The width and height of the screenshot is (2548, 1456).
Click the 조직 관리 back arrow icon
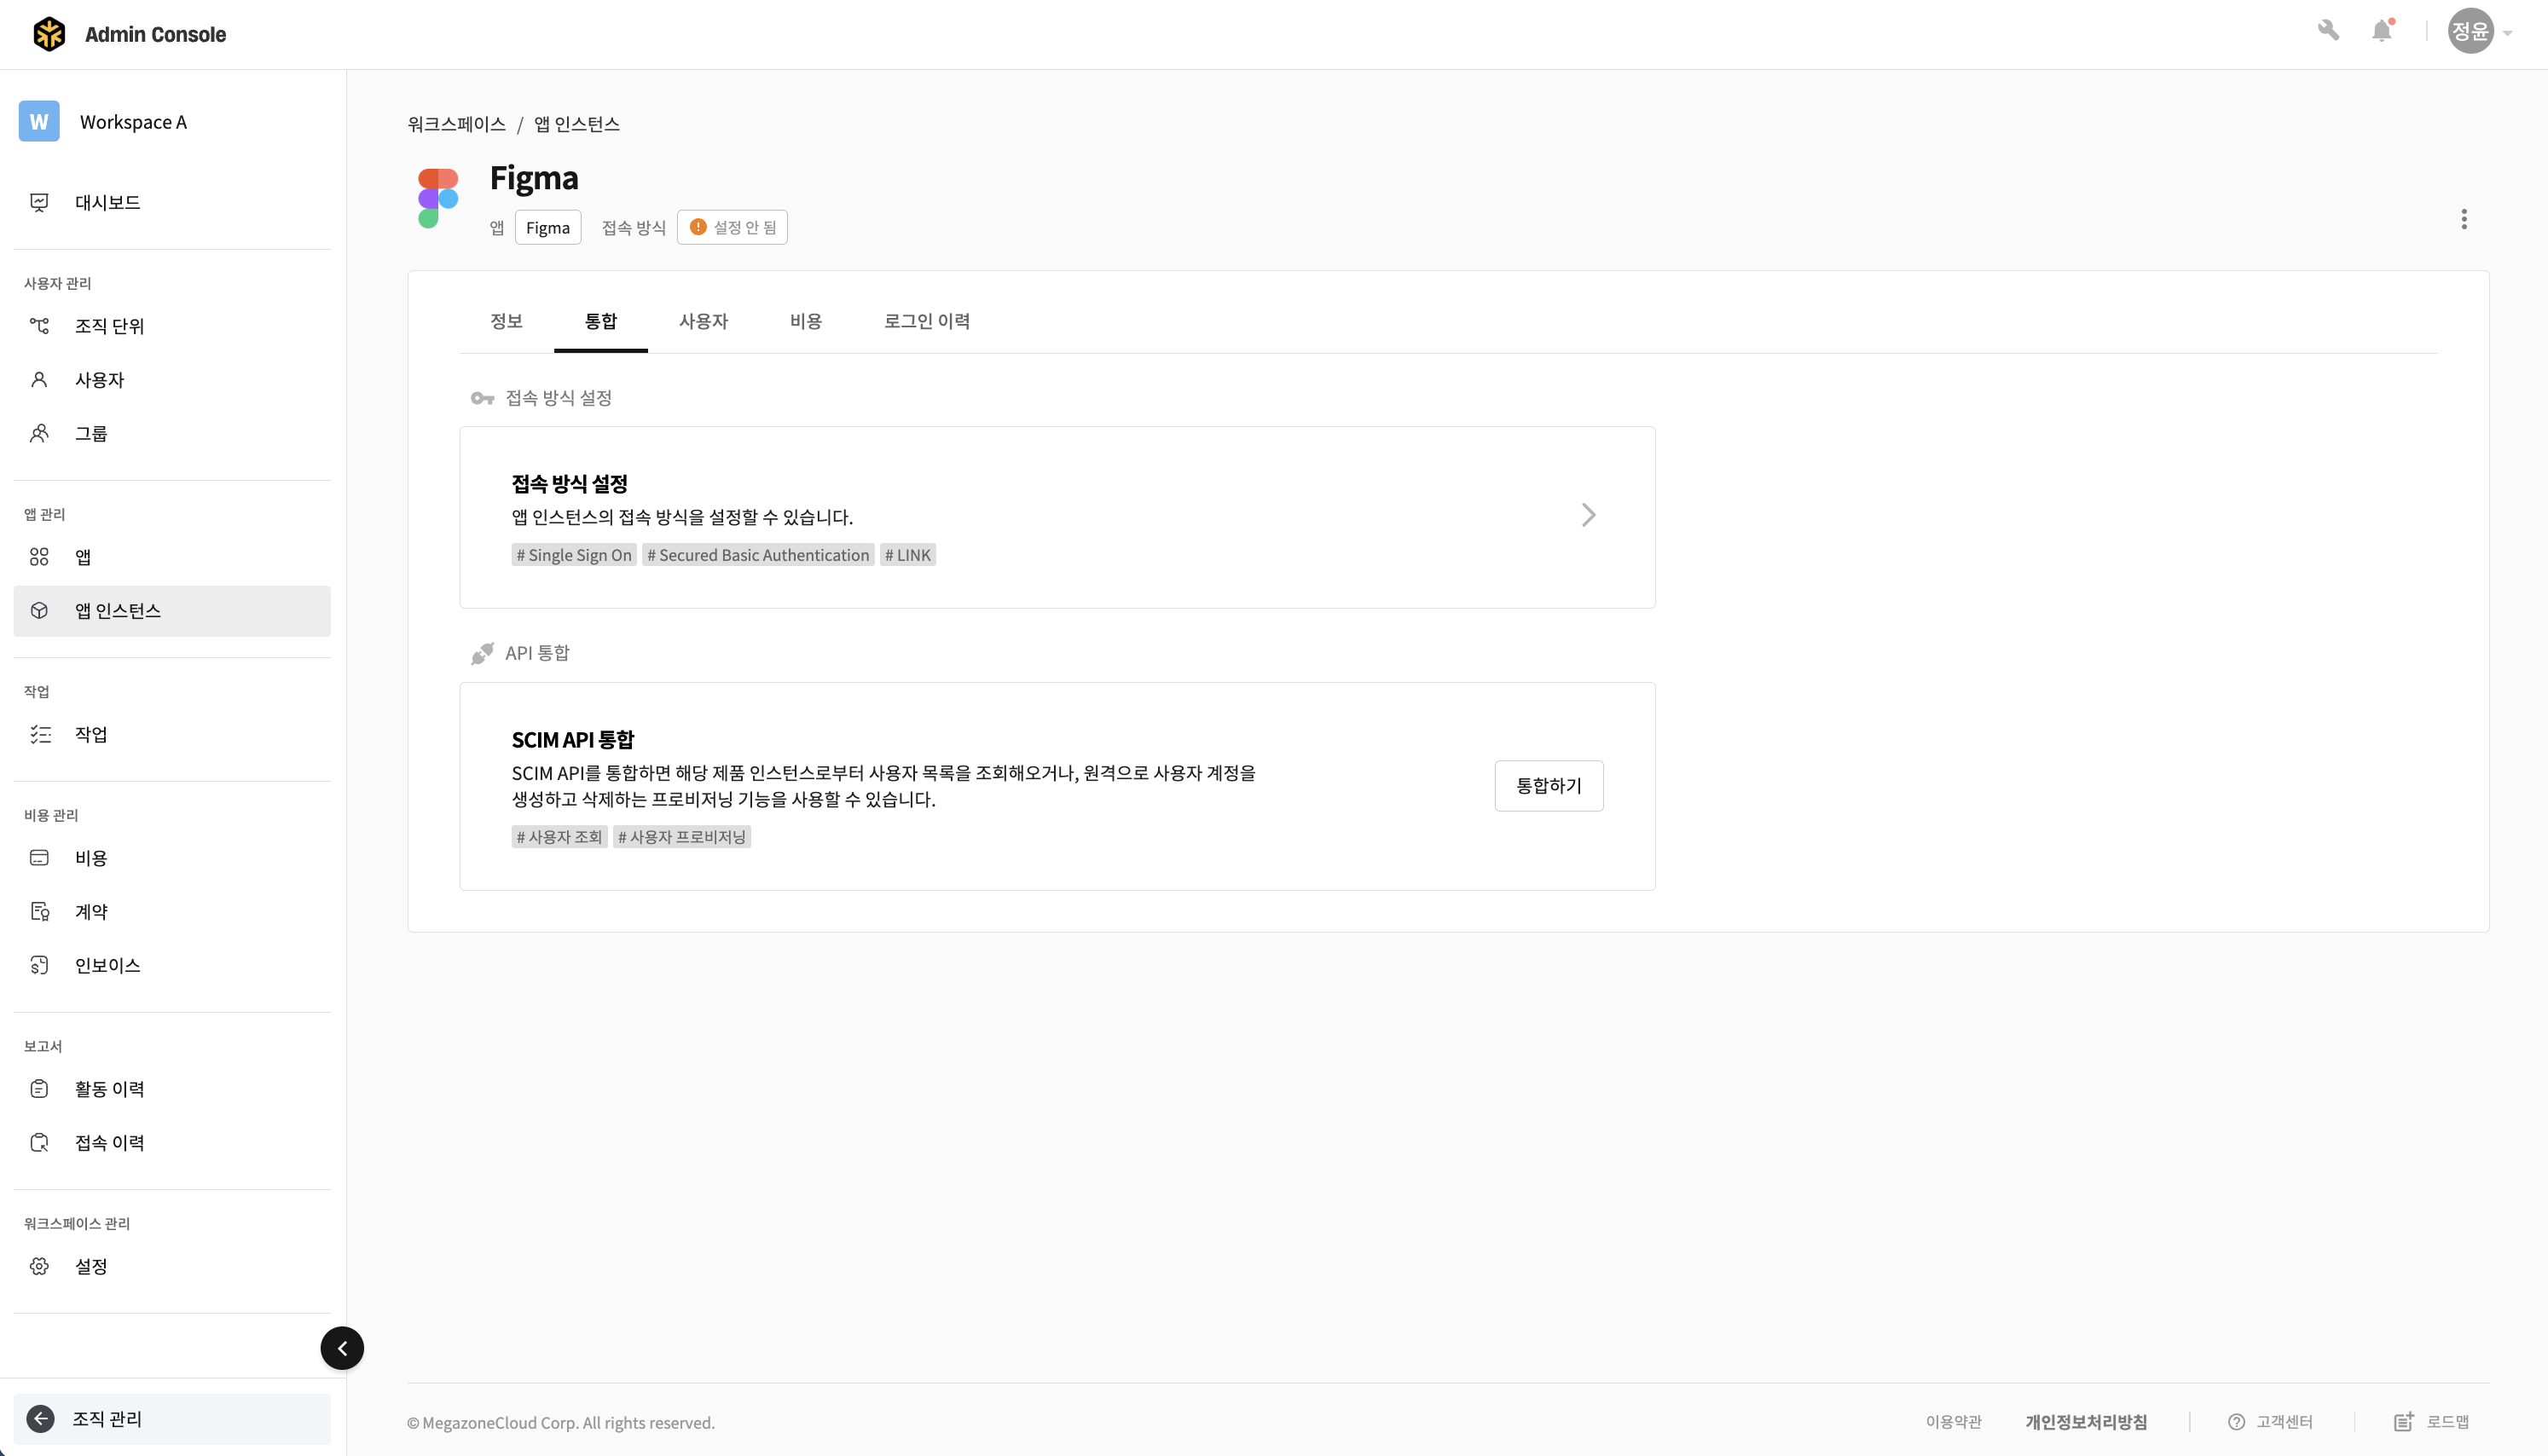pyautogui.click(x=40, y=1419)
